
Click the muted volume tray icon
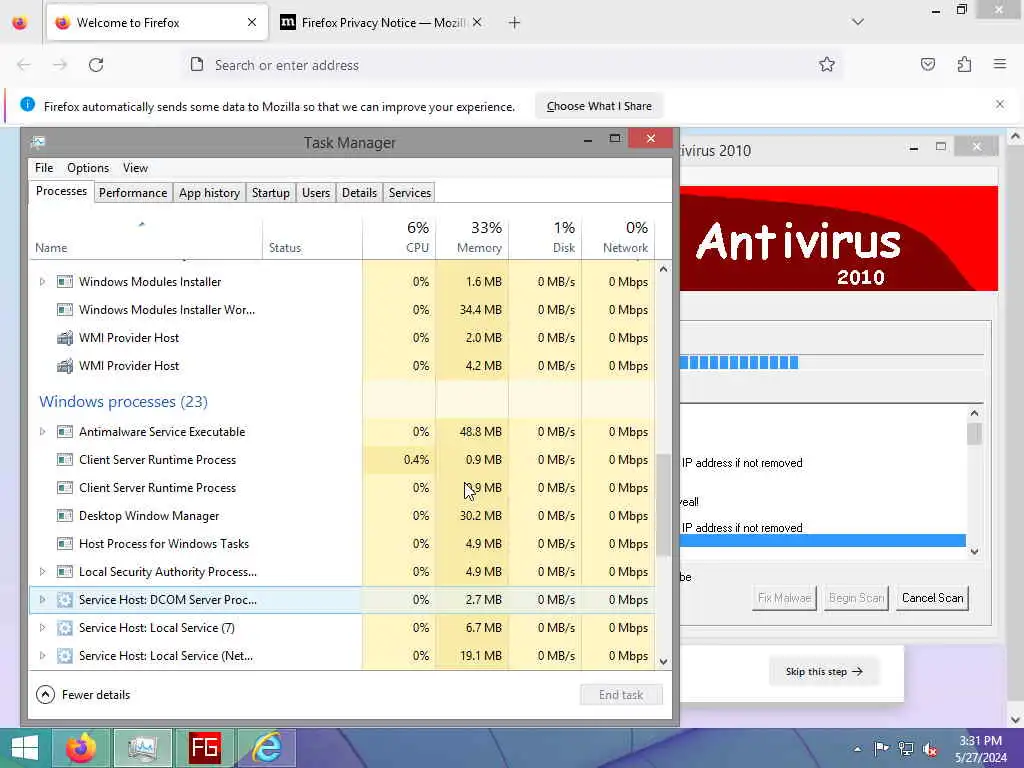tap(929, 749)
